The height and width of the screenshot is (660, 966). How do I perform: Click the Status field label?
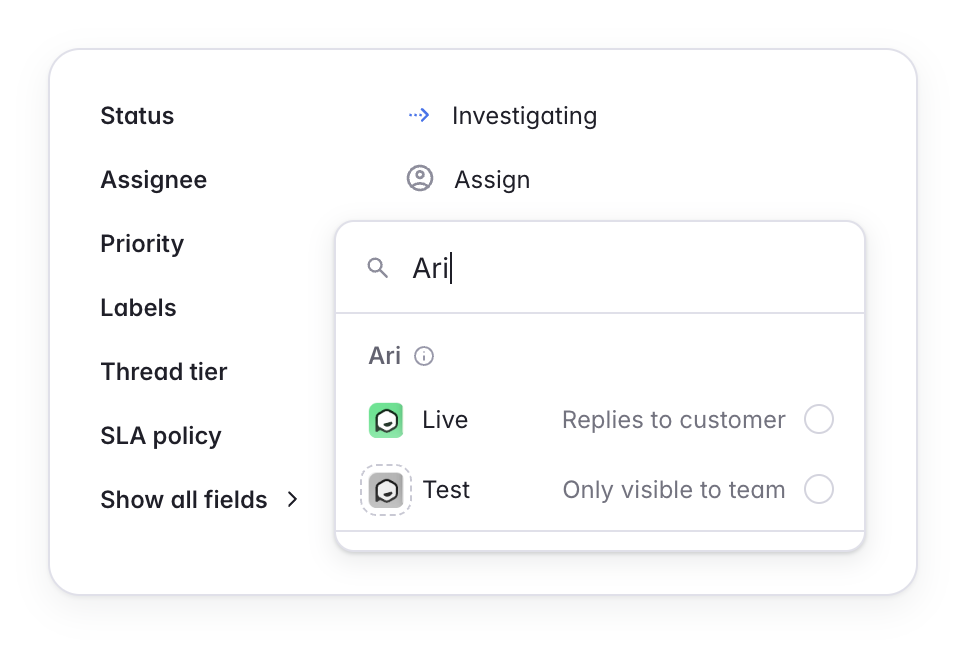tap(137, 116)
